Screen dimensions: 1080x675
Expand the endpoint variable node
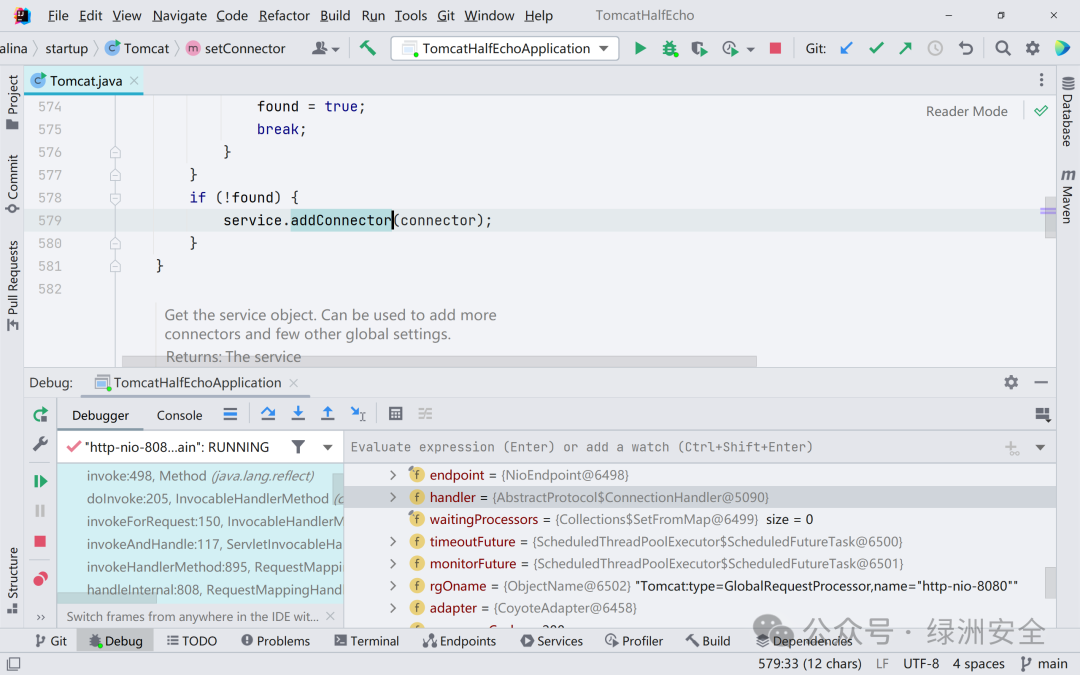point(393,475)
